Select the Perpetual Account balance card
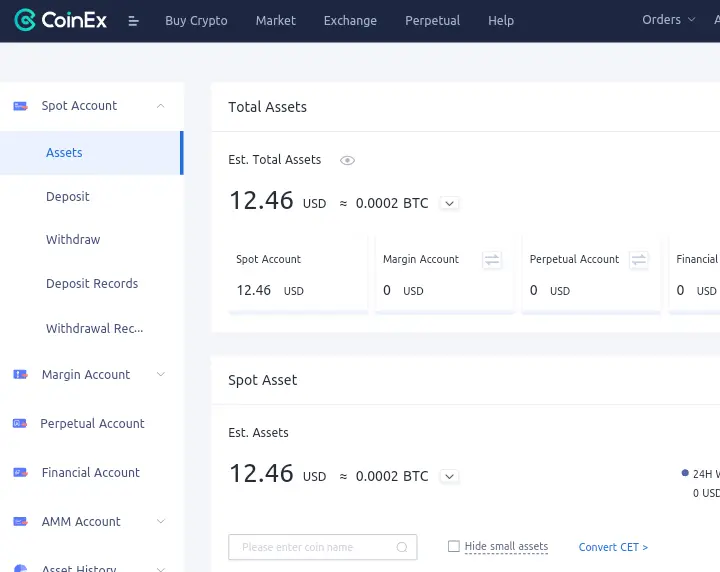 click(591, 275)
